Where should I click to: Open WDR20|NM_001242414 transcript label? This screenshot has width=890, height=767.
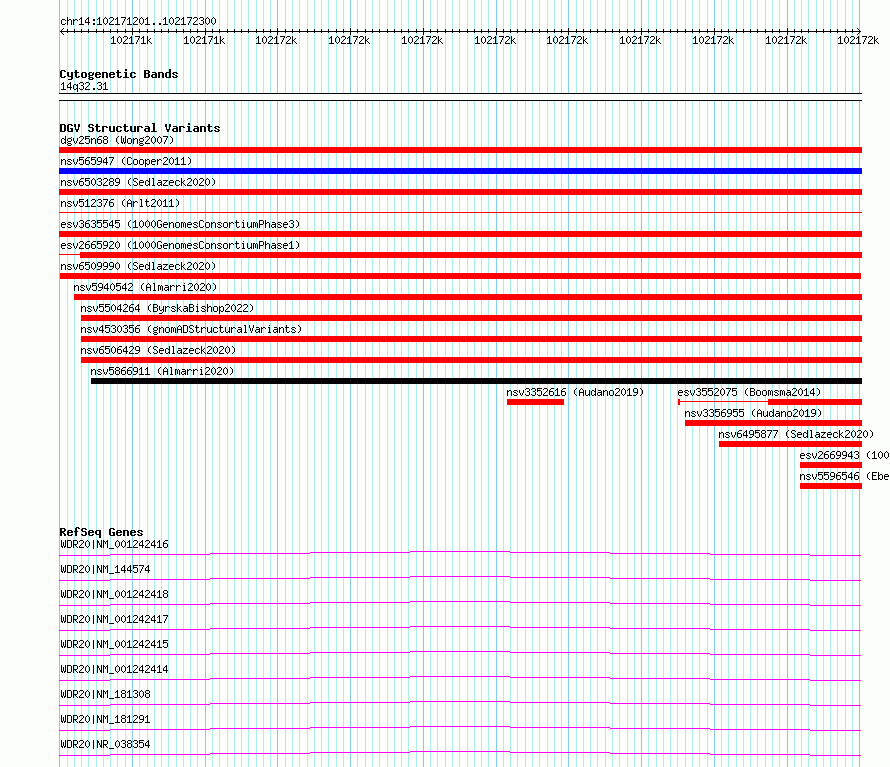tap(114, 669)
